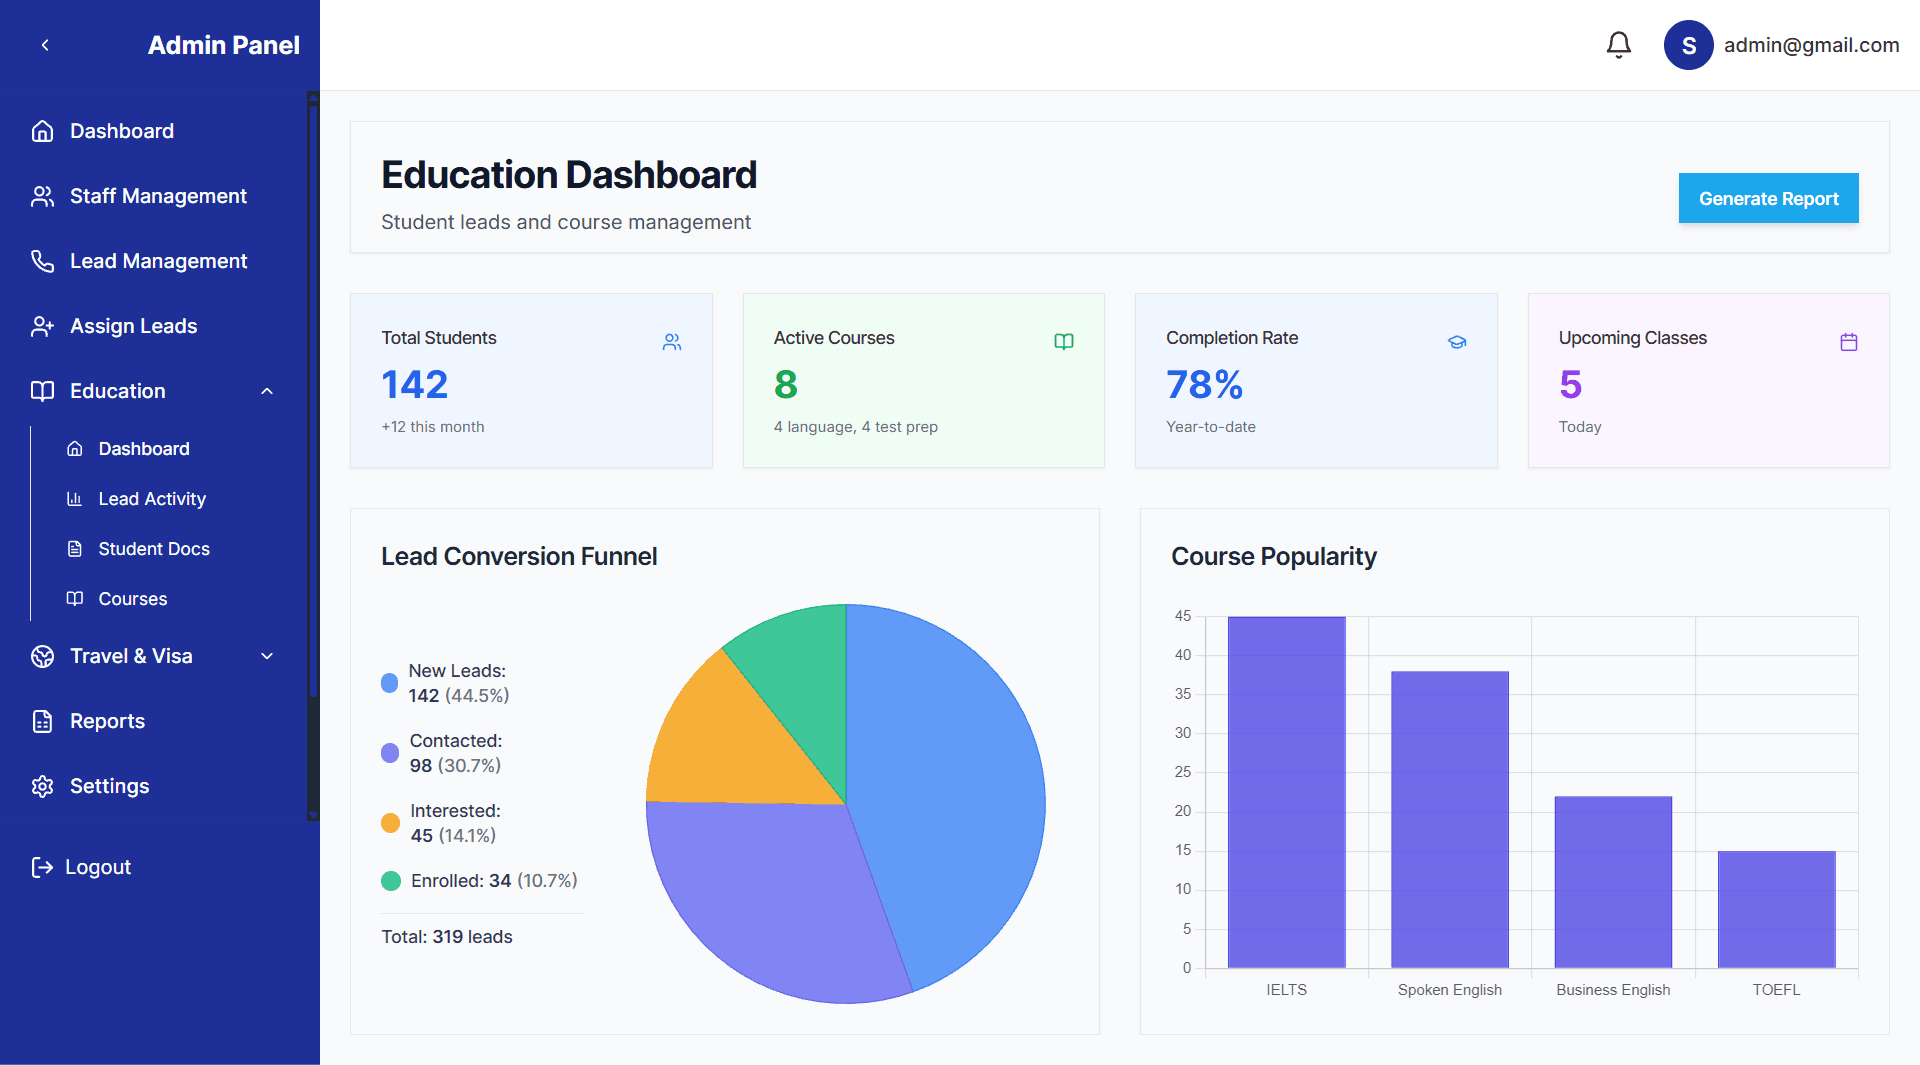Image resolution: width=1920 pixels, height=1065 pixels.
Task: Click the user avatar with letter S
Action: (1688, 45)
